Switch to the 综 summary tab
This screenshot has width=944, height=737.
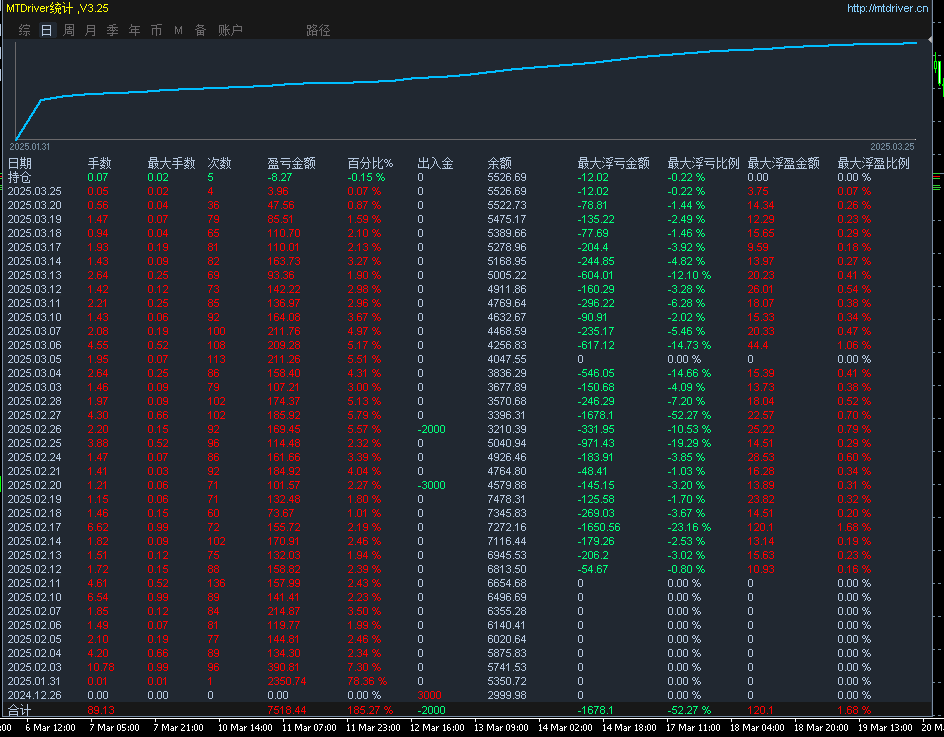(25, 30)
